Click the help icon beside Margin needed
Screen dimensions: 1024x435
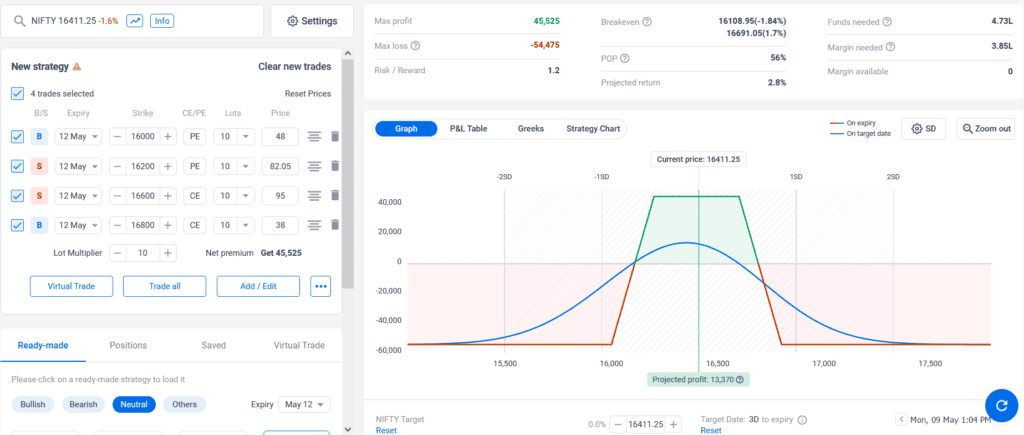[x=890, y=47]
